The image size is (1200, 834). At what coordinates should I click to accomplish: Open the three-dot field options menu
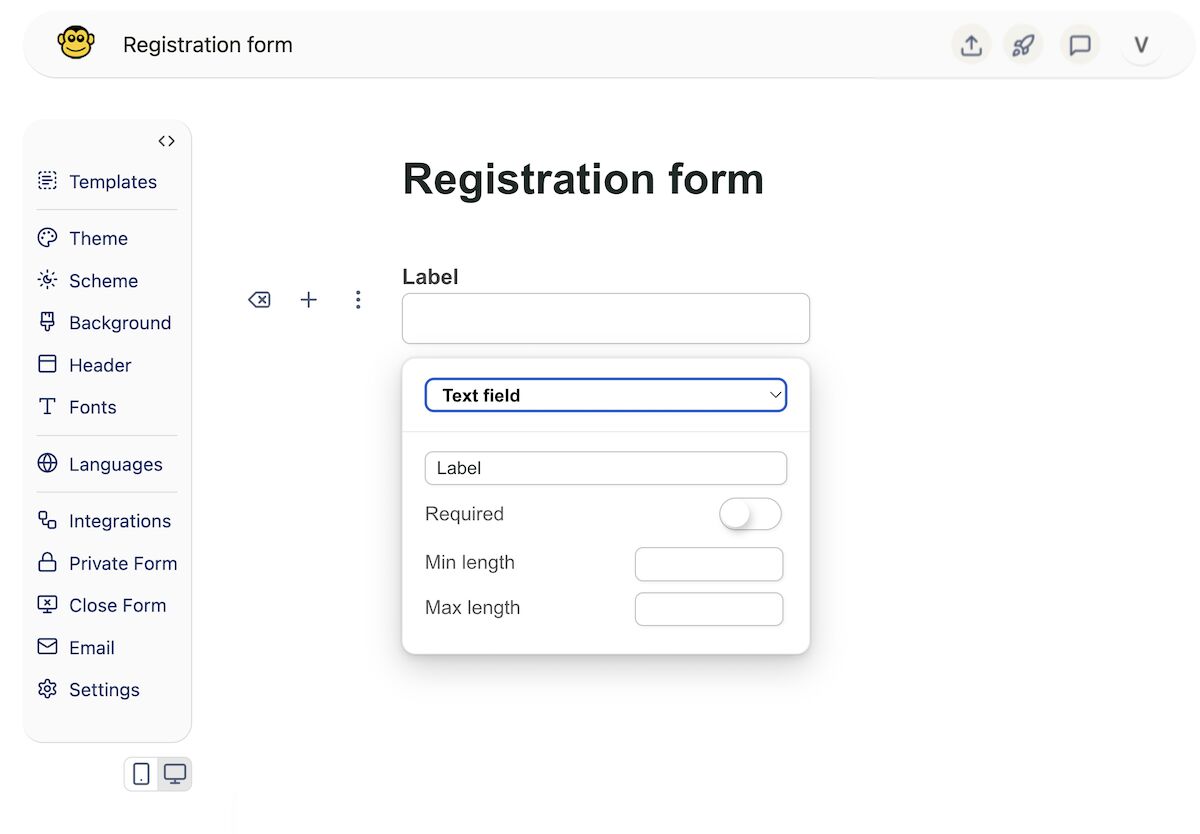pyautogui.click(x=358, y=299)
